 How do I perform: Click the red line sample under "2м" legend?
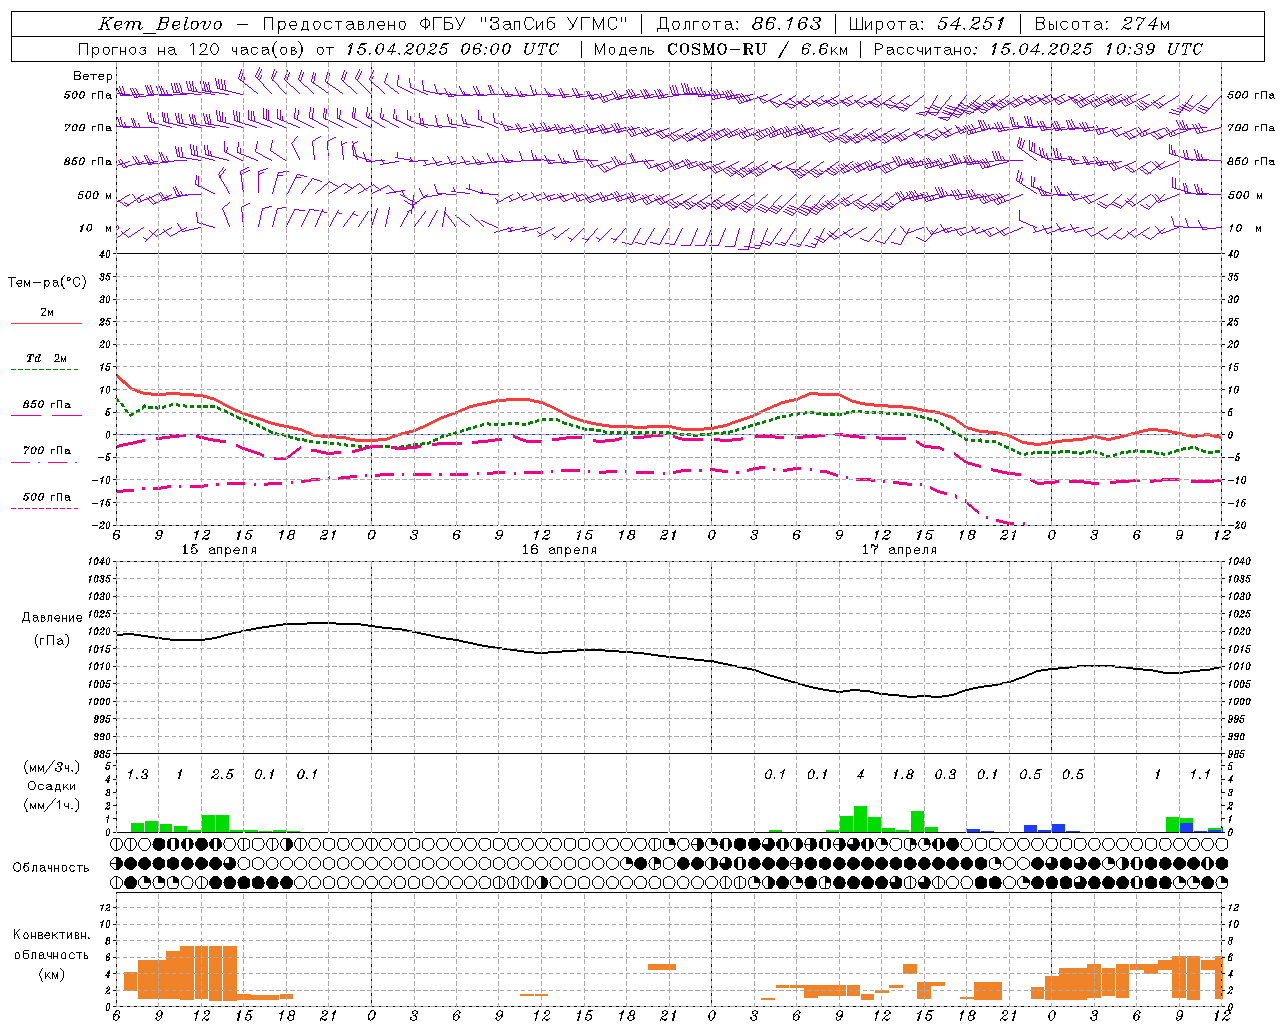click(x=46, y=324)
